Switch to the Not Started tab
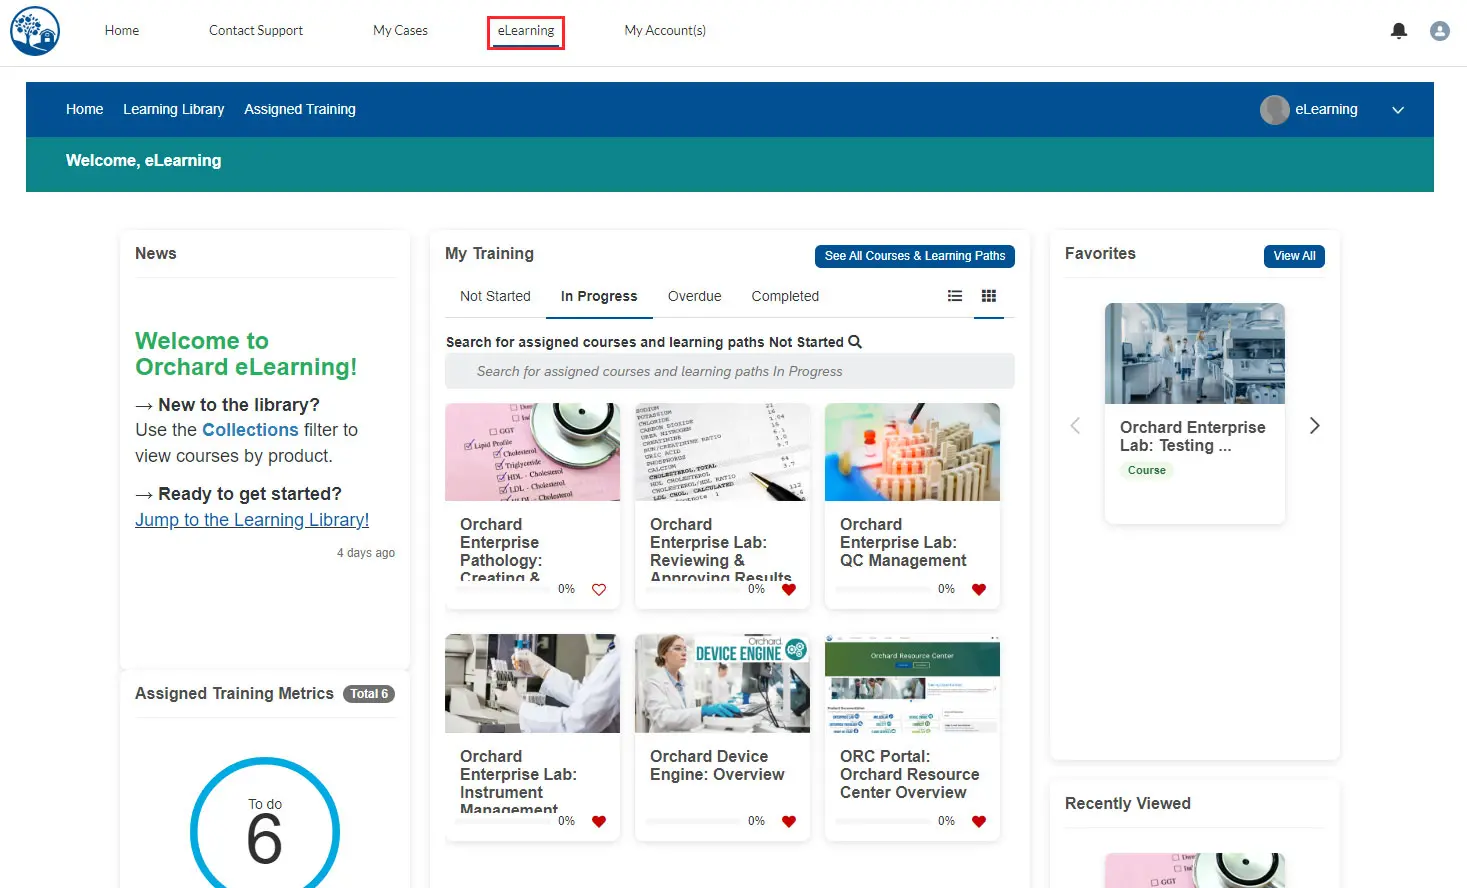 [x=495, y=297]
